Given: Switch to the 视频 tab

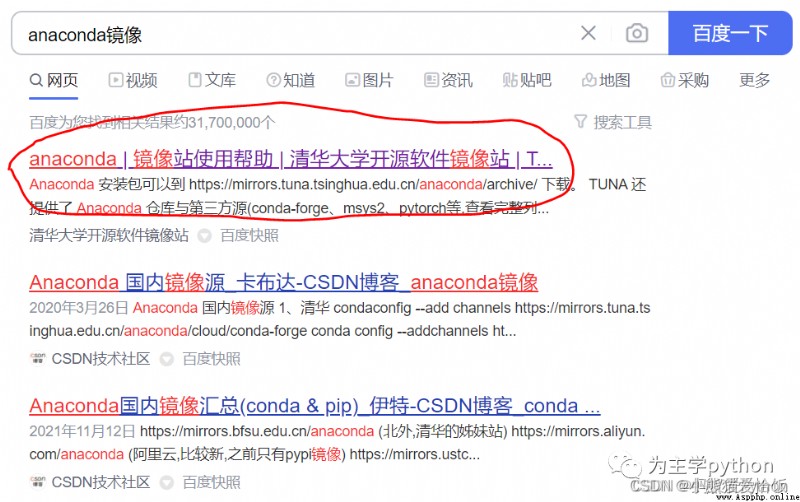Looking at the screenshot, I should (133, 80).
